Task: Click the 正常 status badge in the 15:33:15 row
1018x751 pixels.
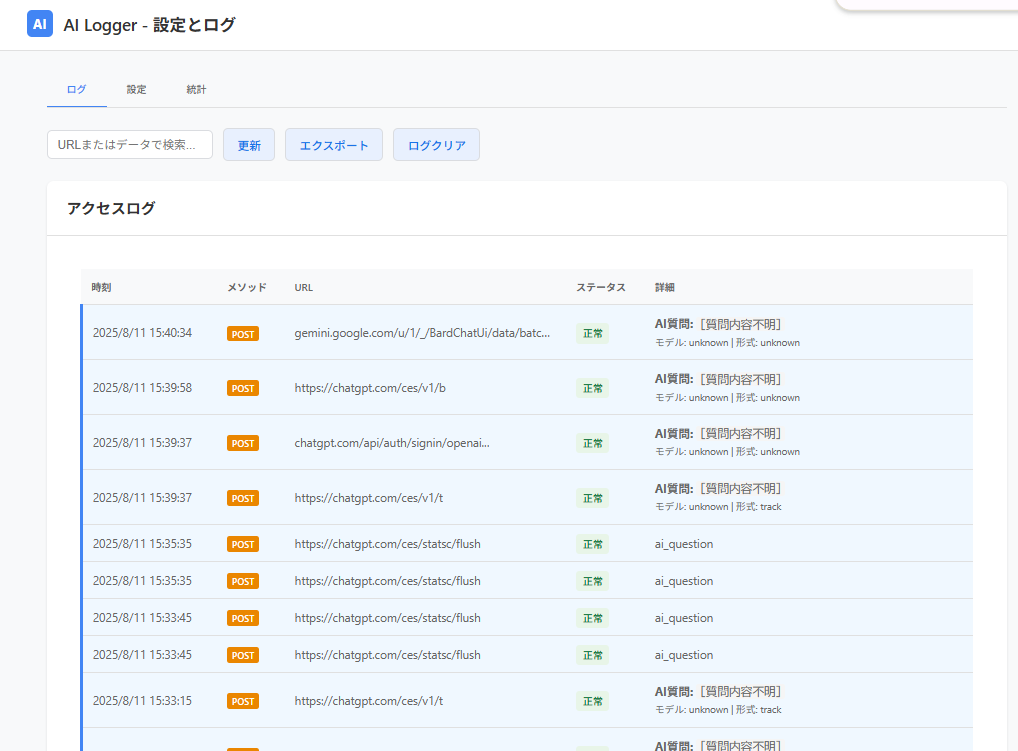Action: tap(592, 702)
